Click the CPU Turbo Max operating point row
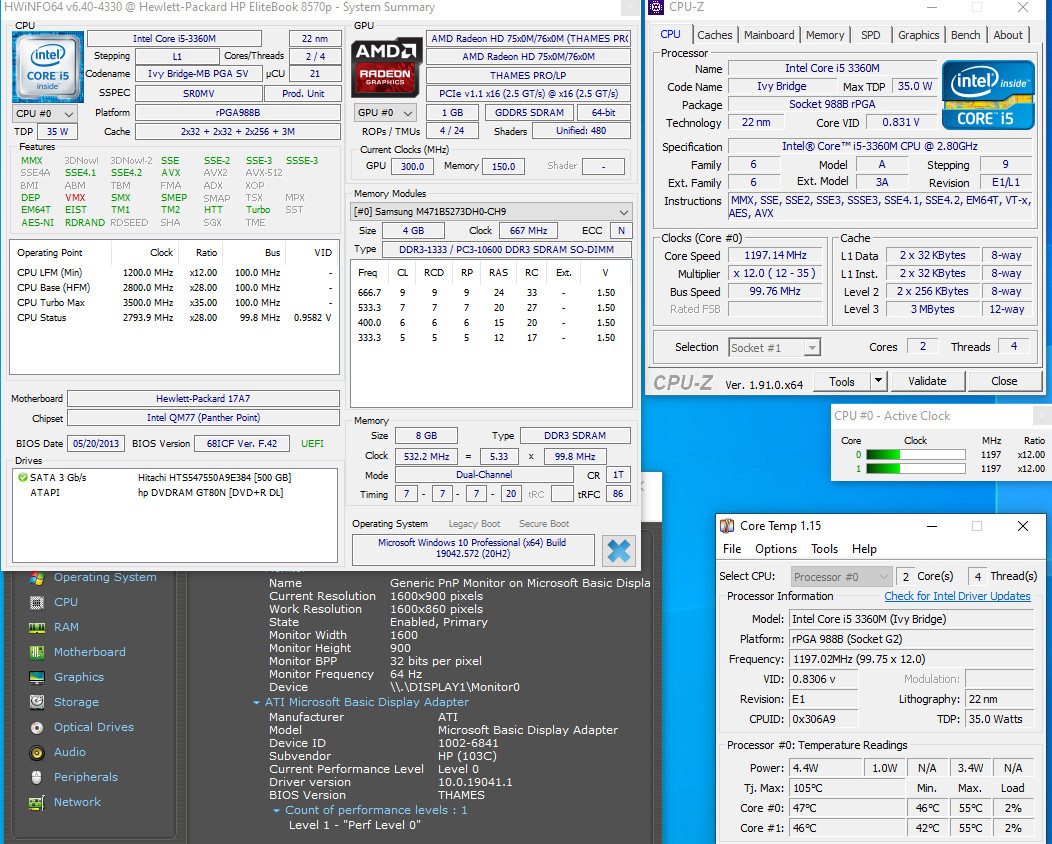This screenshot has width=1052, height=844. 174,303
